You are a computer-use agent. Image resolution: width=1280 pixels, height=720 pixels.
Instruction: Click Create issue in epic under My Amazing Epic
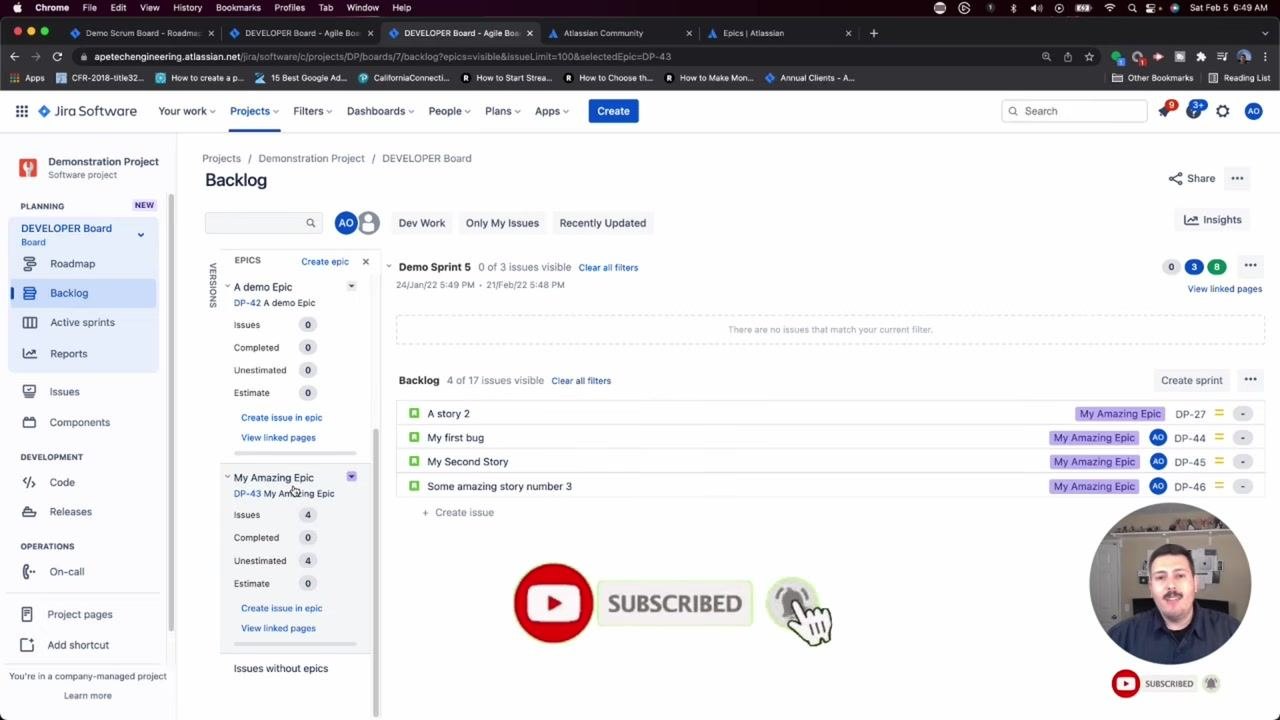click(x=281, y=608)
